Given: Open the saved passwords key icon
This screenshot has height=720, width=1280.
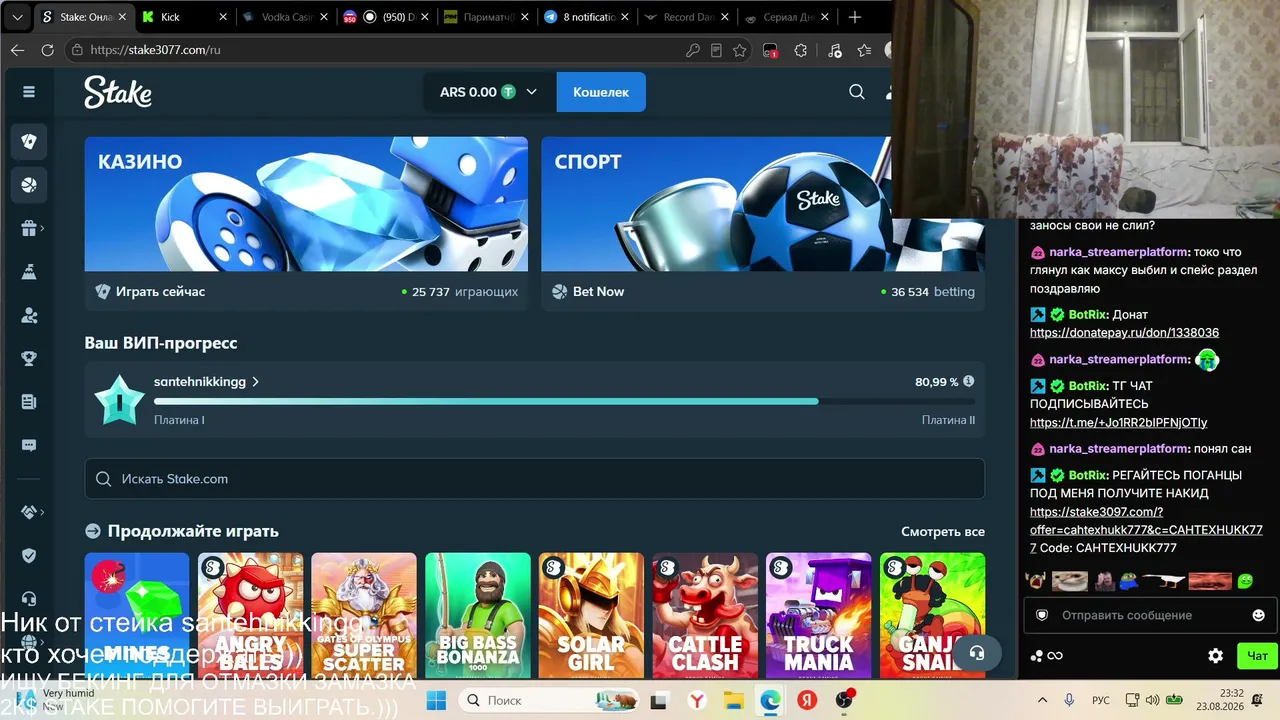Looking at the screenshot, I should pos(692,50).
